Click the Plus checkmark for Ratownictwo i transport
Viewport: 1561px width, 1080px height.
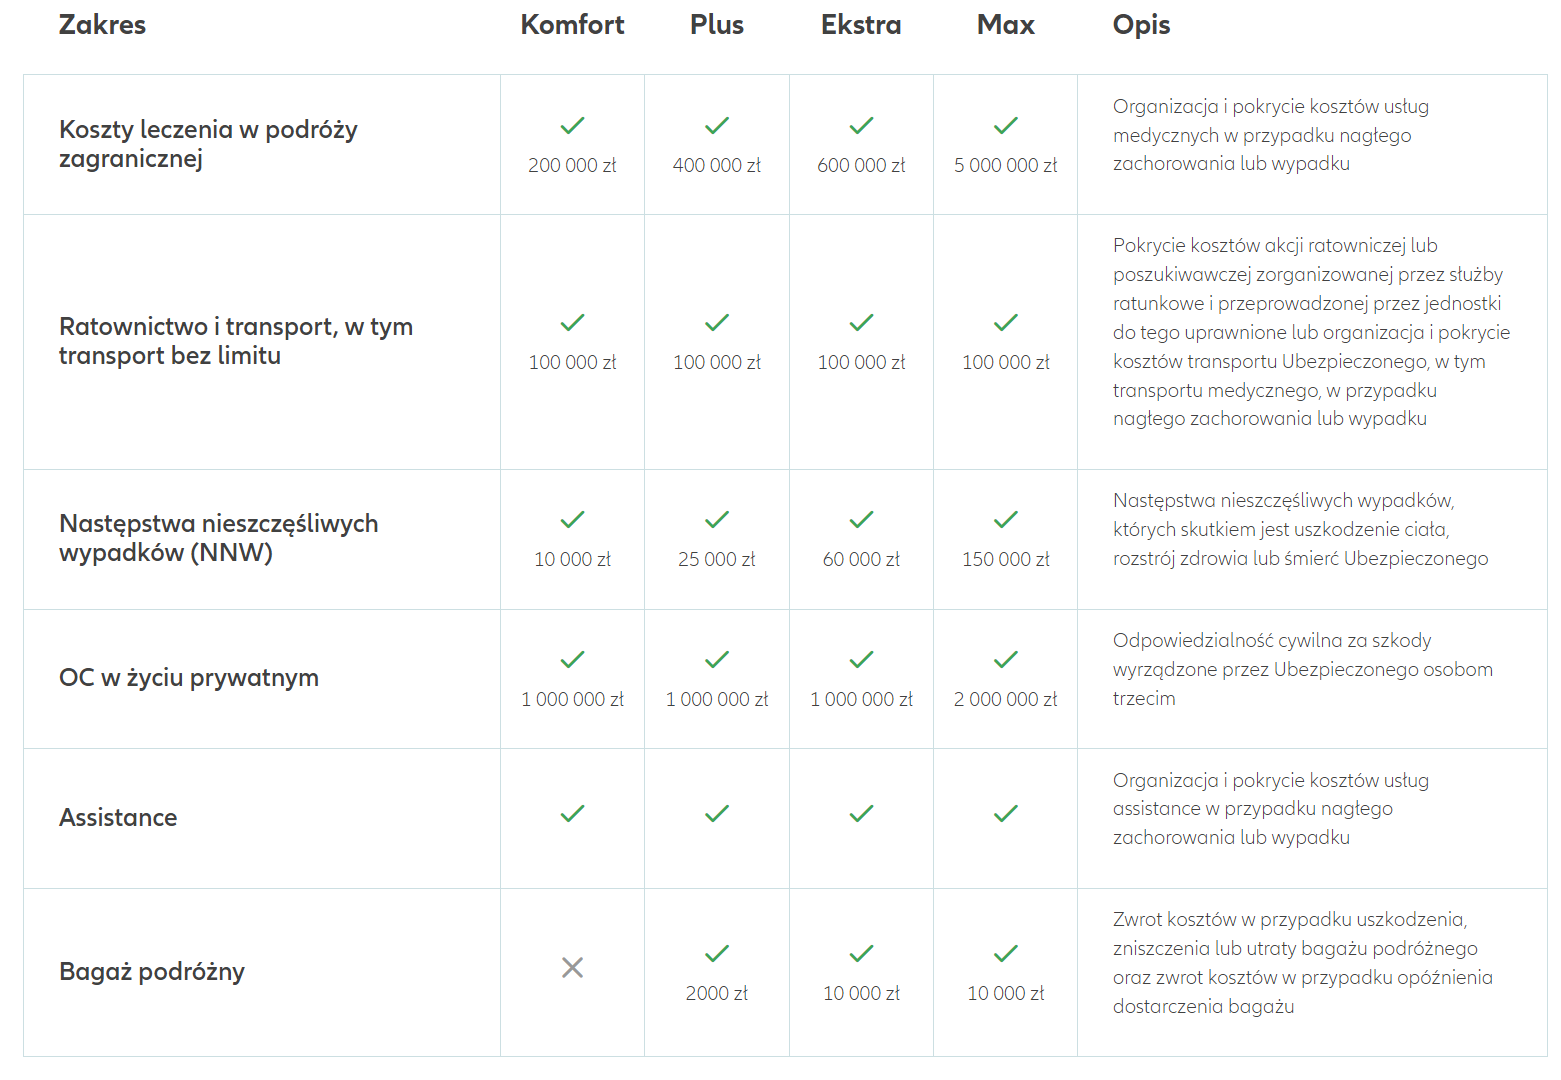point(717,323)
